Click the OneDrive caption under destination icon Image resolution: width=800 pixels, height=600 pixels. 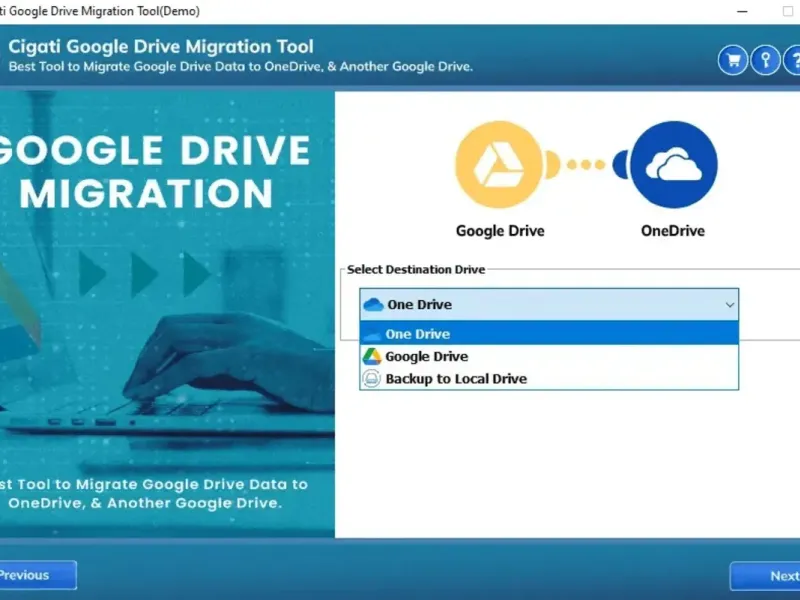[673, 231]
